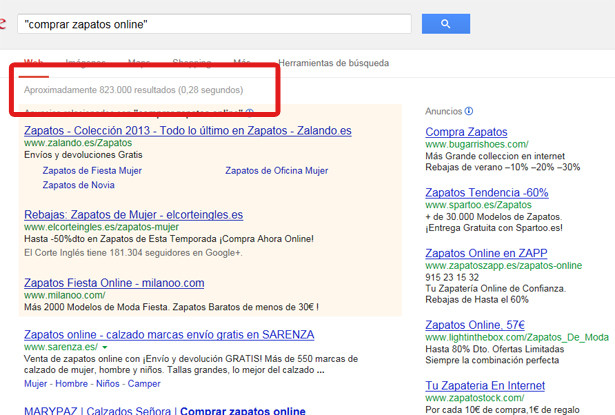Open Tu Zapateria En Internet ad
This screenshot has height=415, width=615.
(485, 386)
